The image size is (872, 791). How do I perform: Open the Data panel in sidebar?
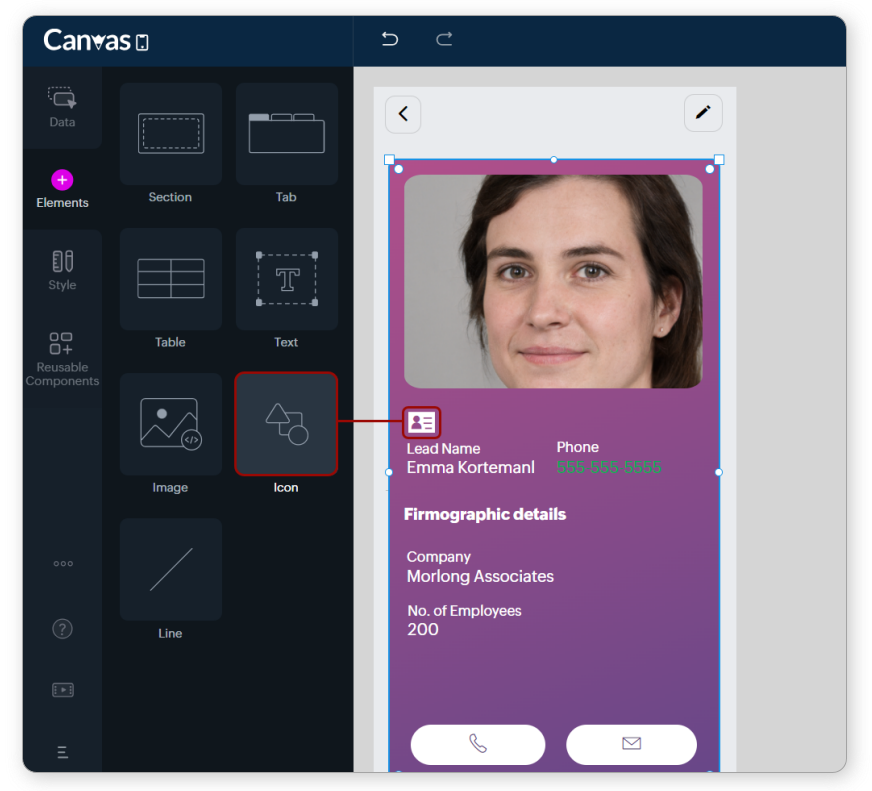62,107
